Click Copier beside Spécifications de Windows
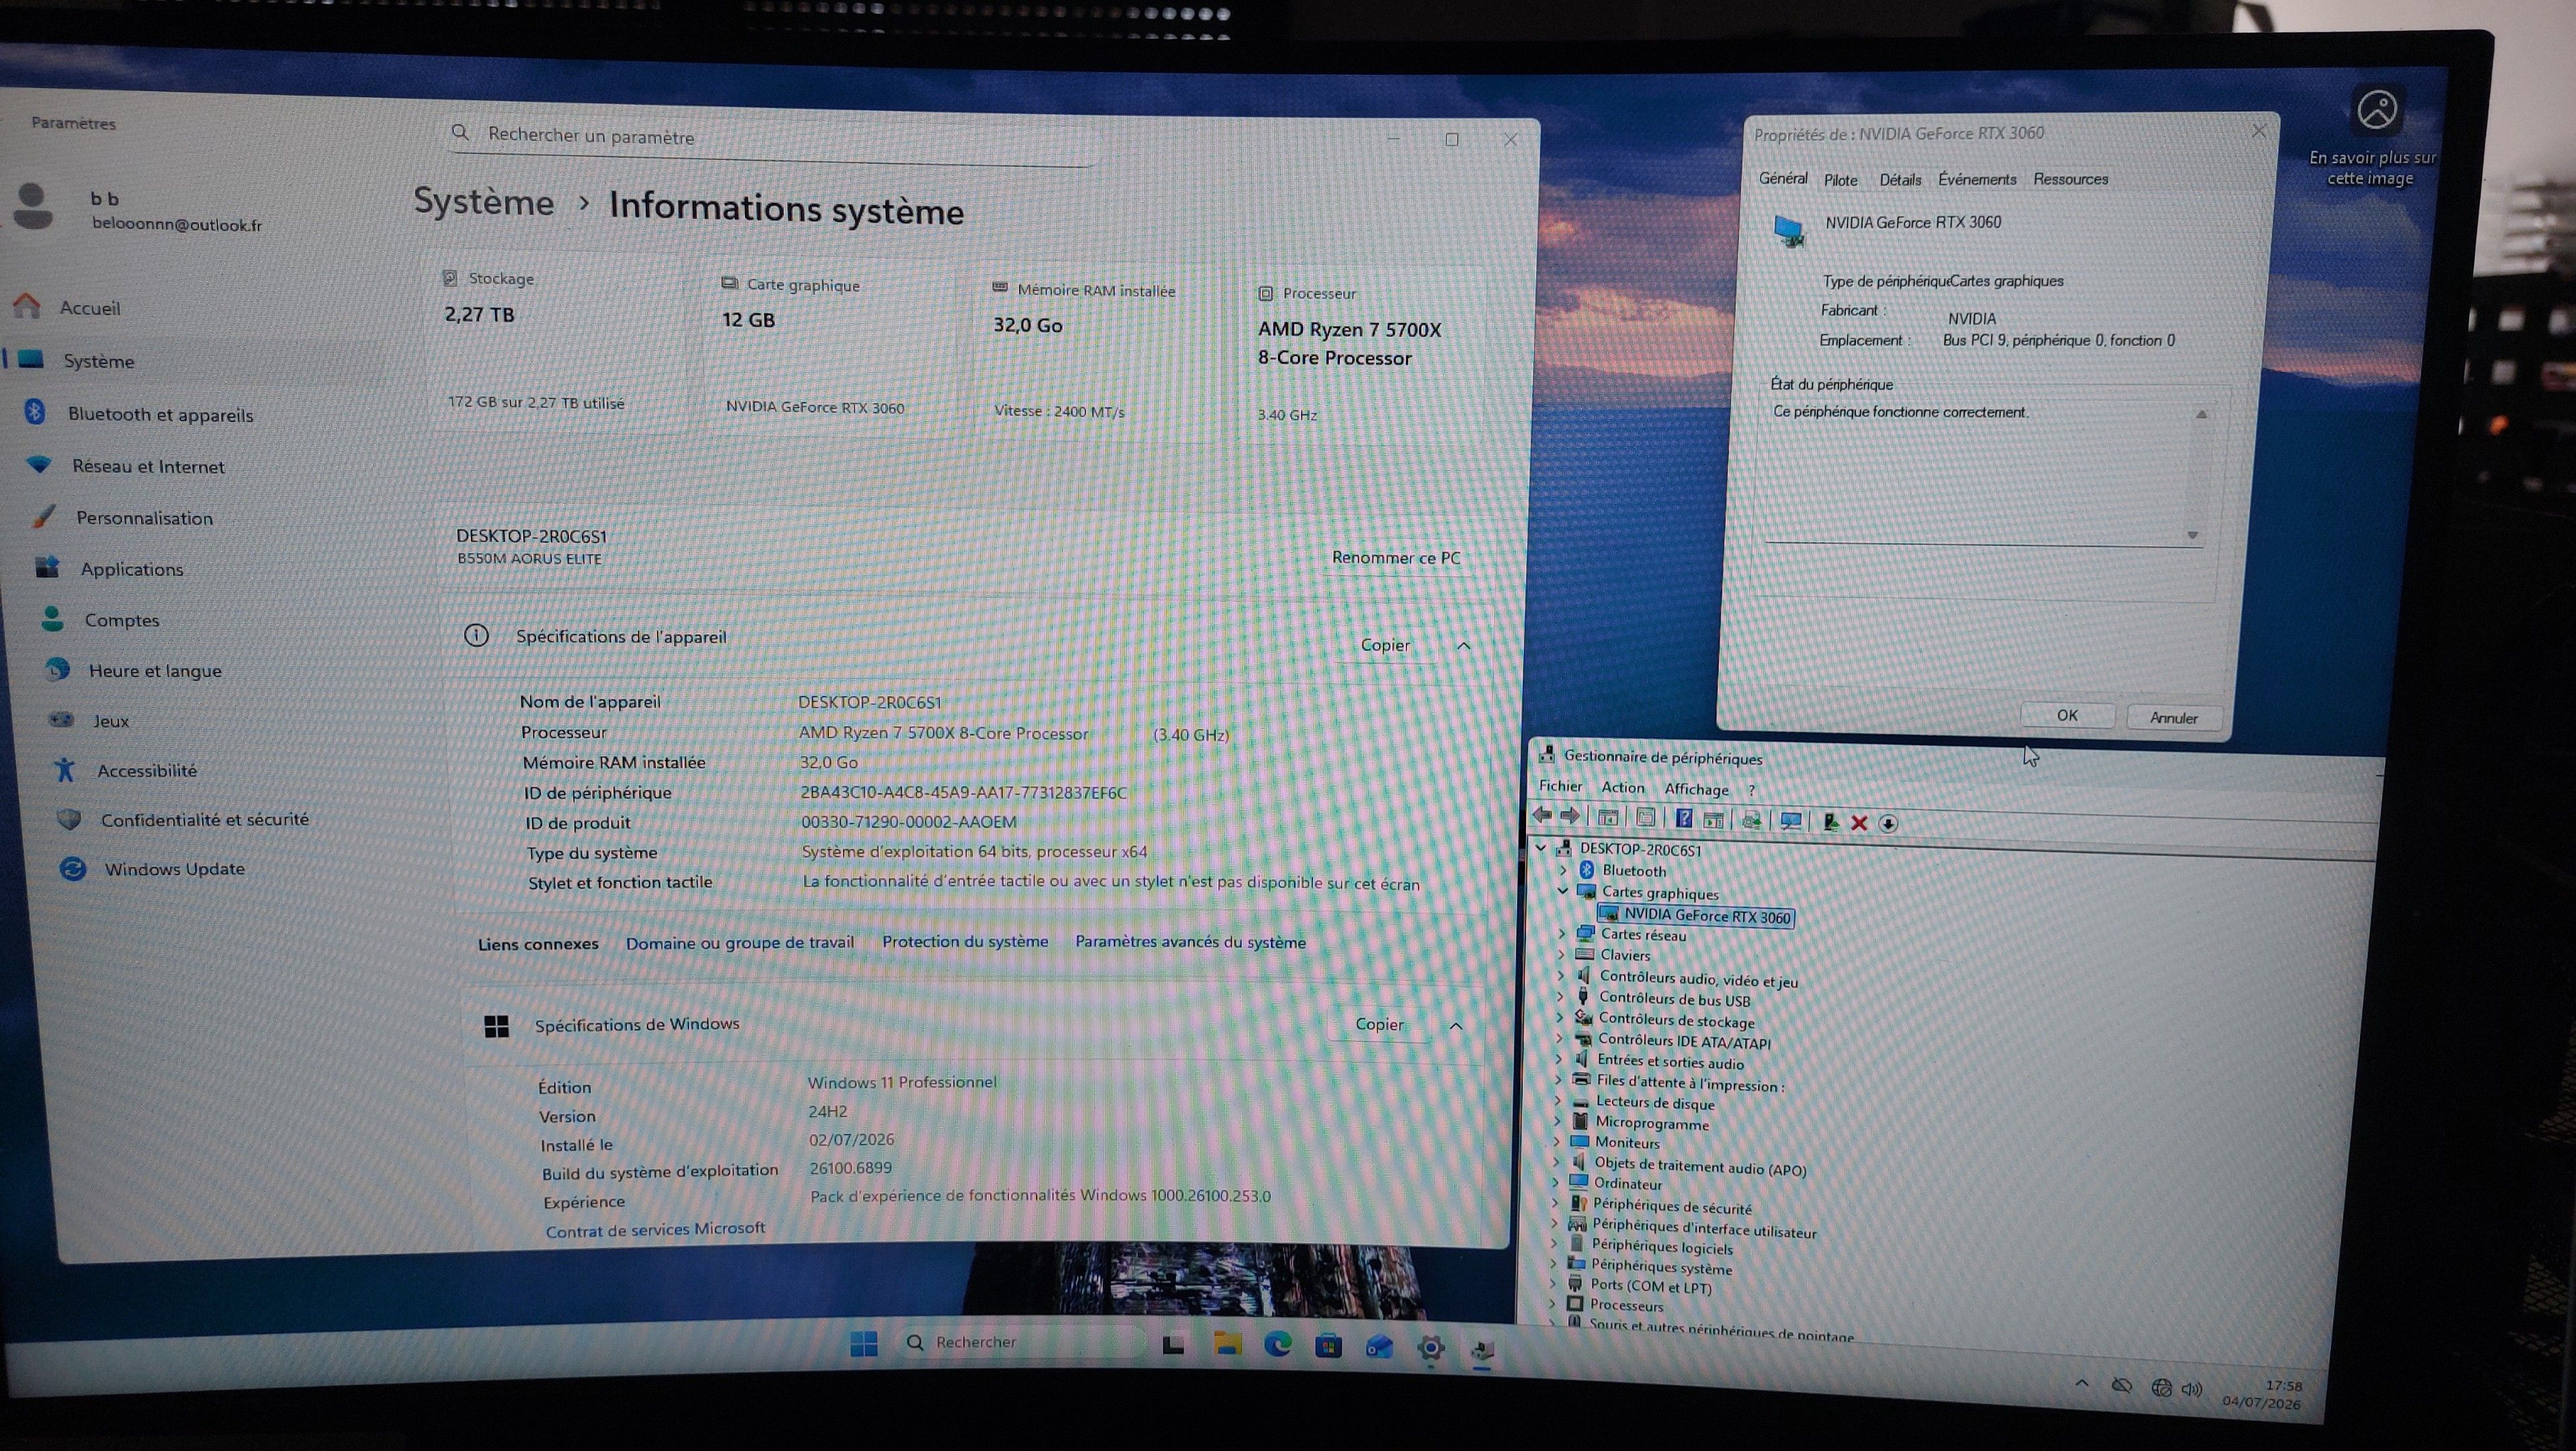This screenshot has width=2576, height=1451. pos(1379,1024)
